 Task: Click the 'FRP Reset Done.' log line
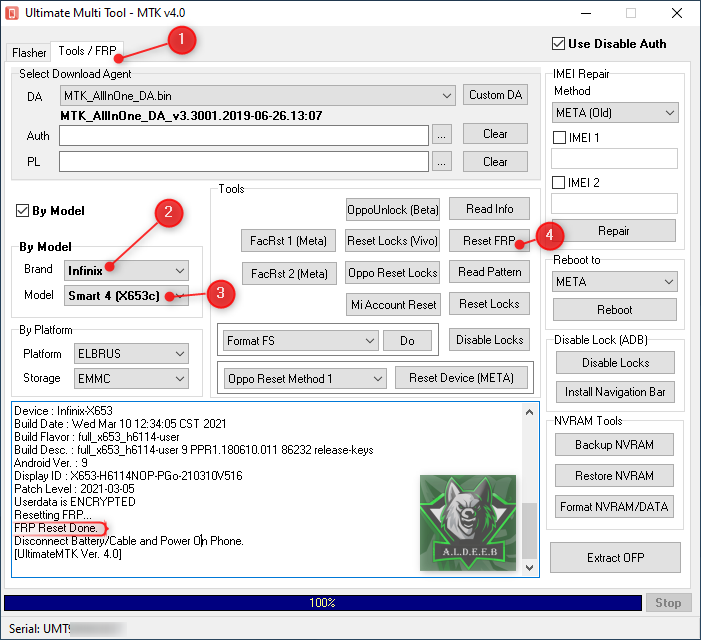(56, 528)
